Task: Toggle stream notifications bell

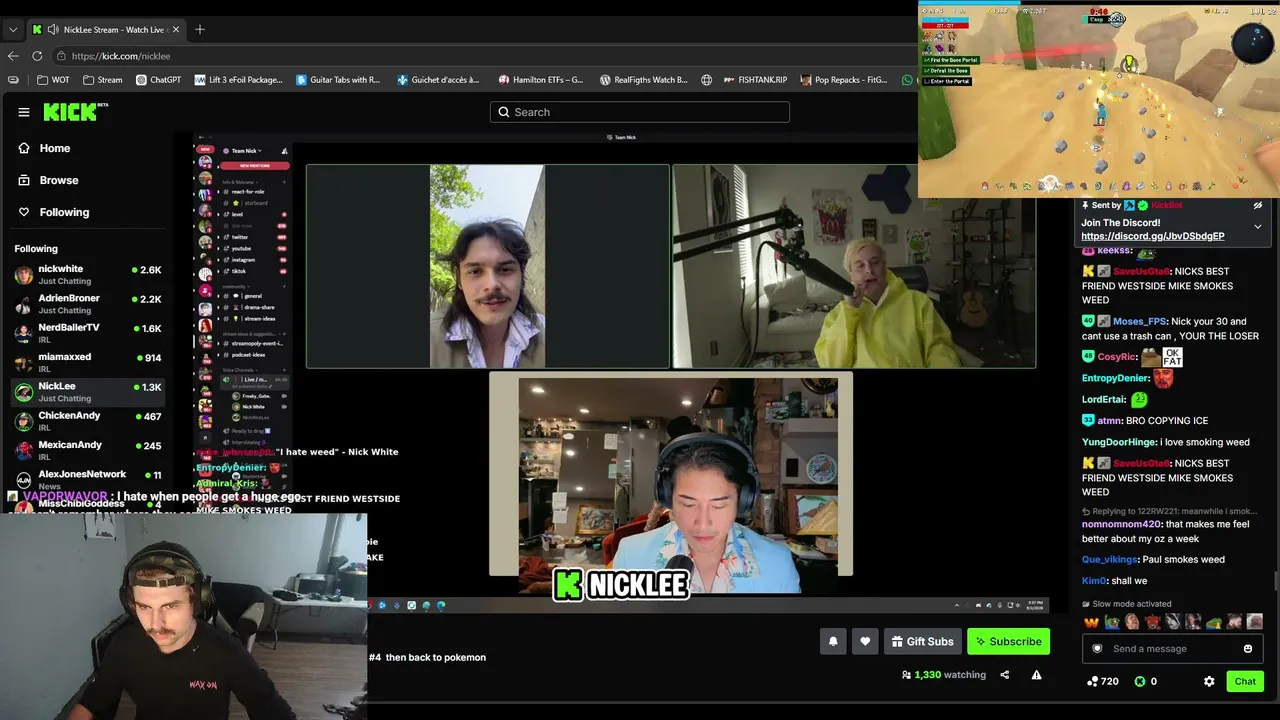Action: pyautogui.click(x=833, y=642)
